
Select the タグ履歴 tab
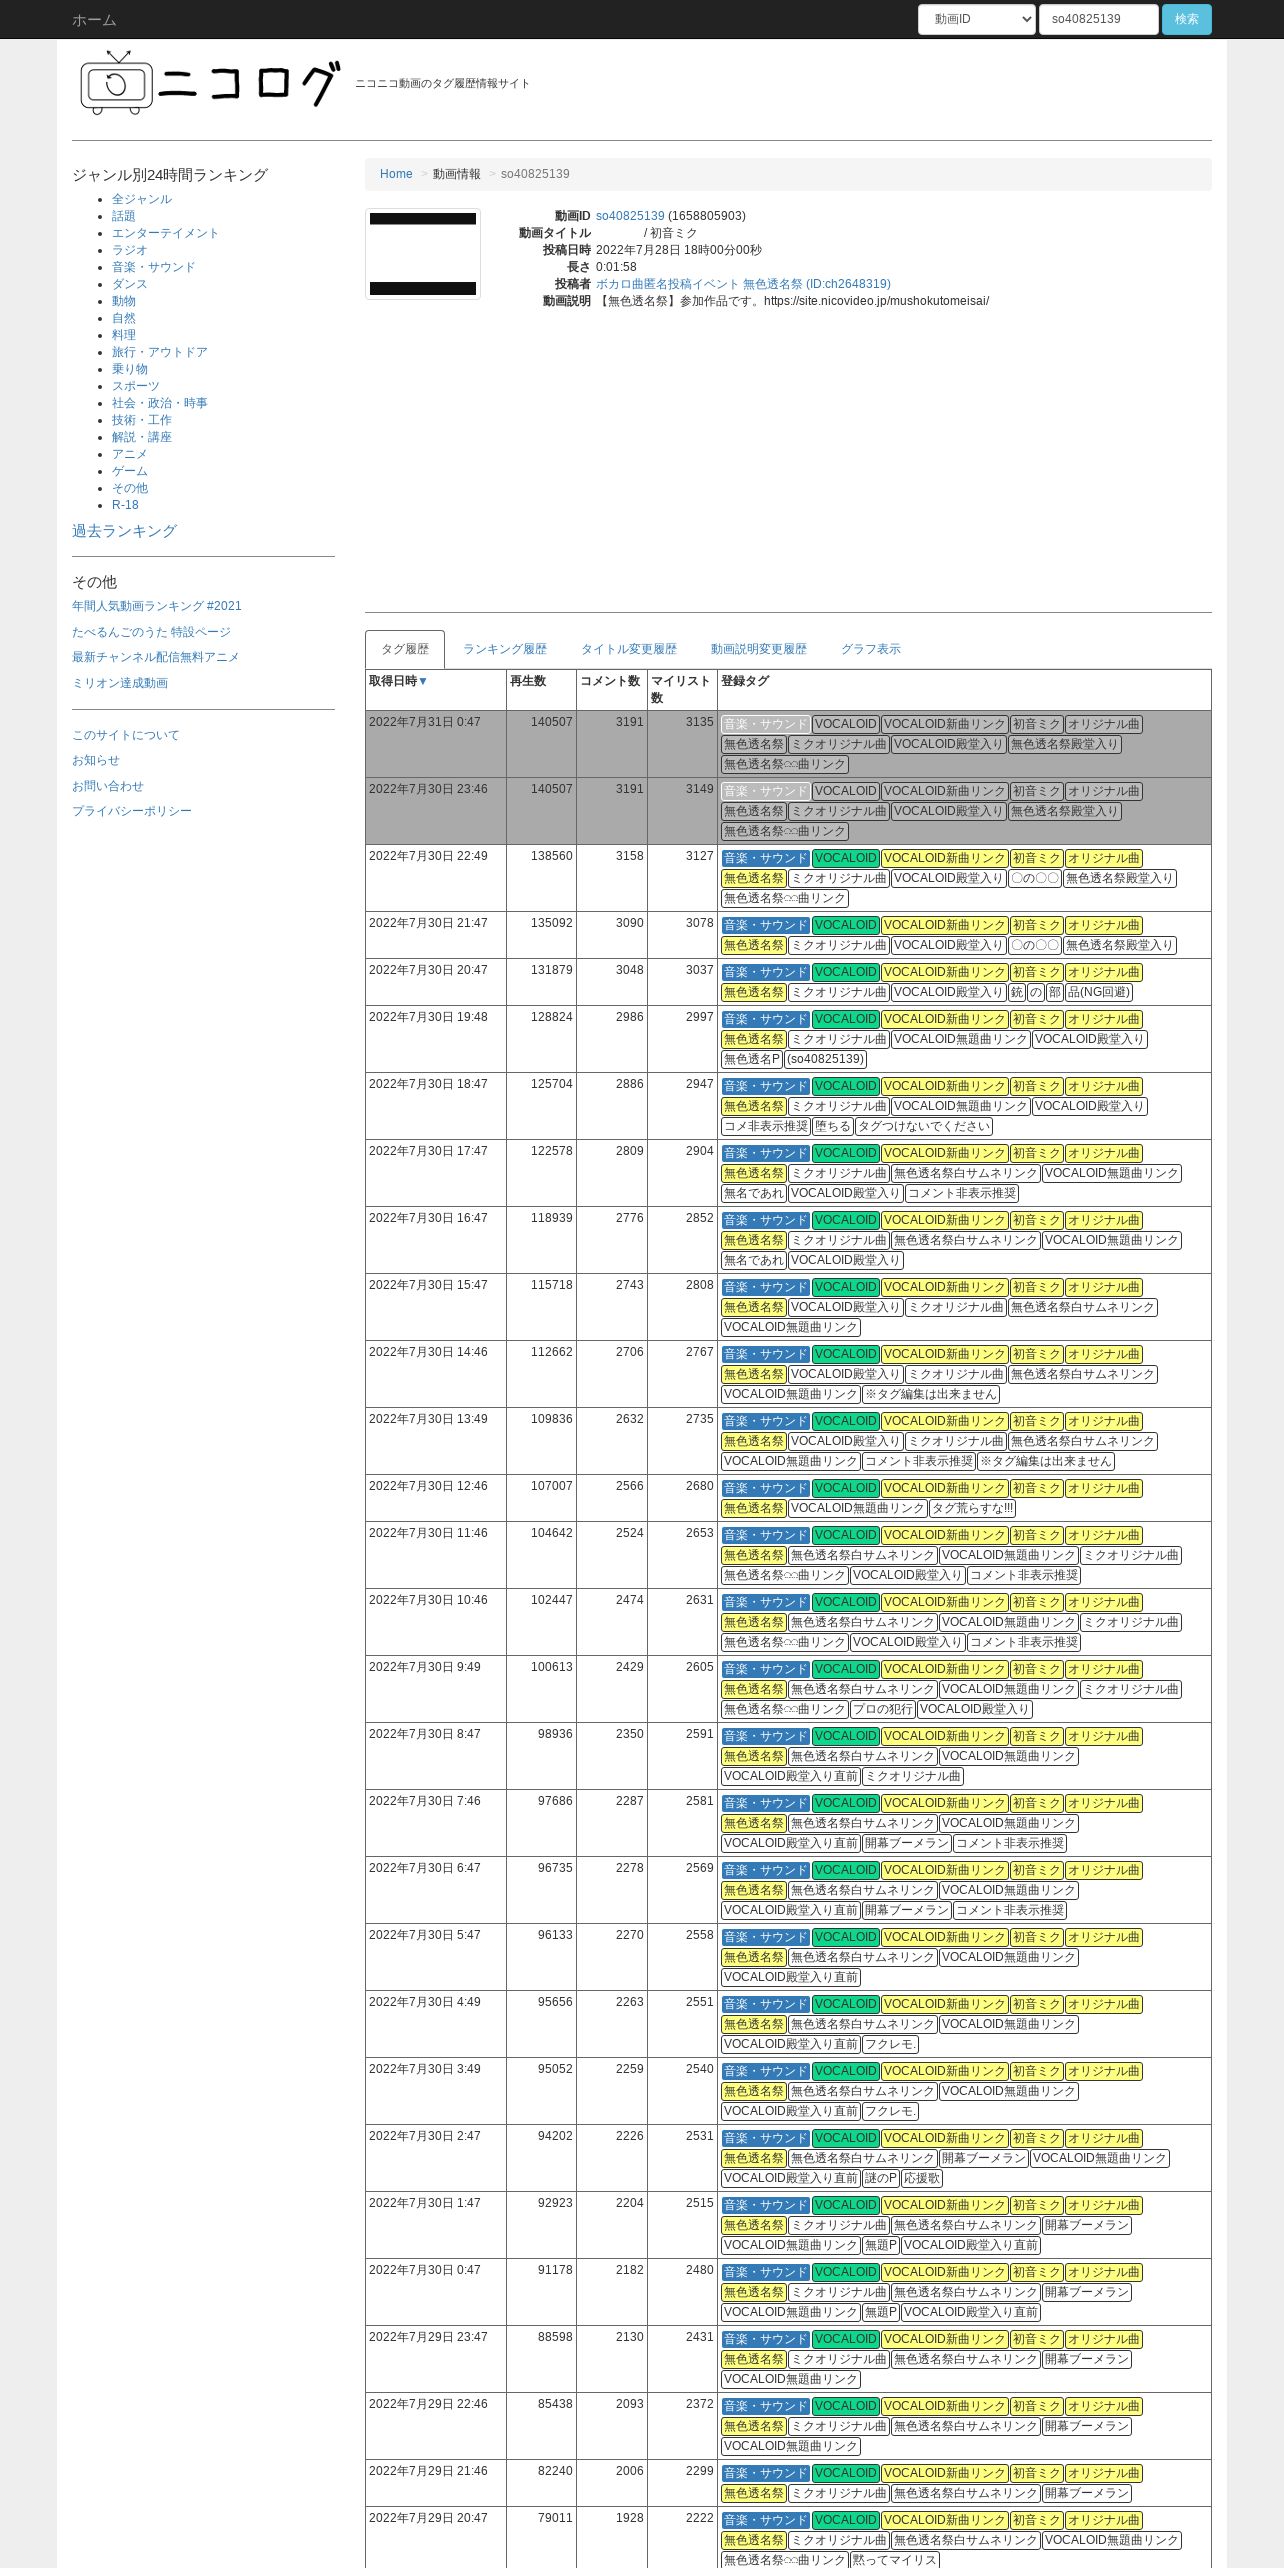pos(405,649)
